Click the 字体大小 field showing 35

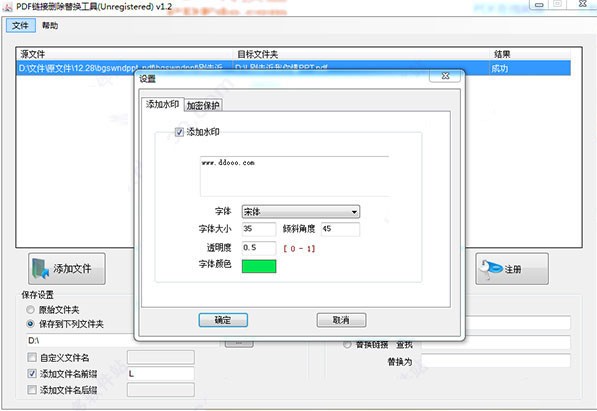click(x=259, y=229)
